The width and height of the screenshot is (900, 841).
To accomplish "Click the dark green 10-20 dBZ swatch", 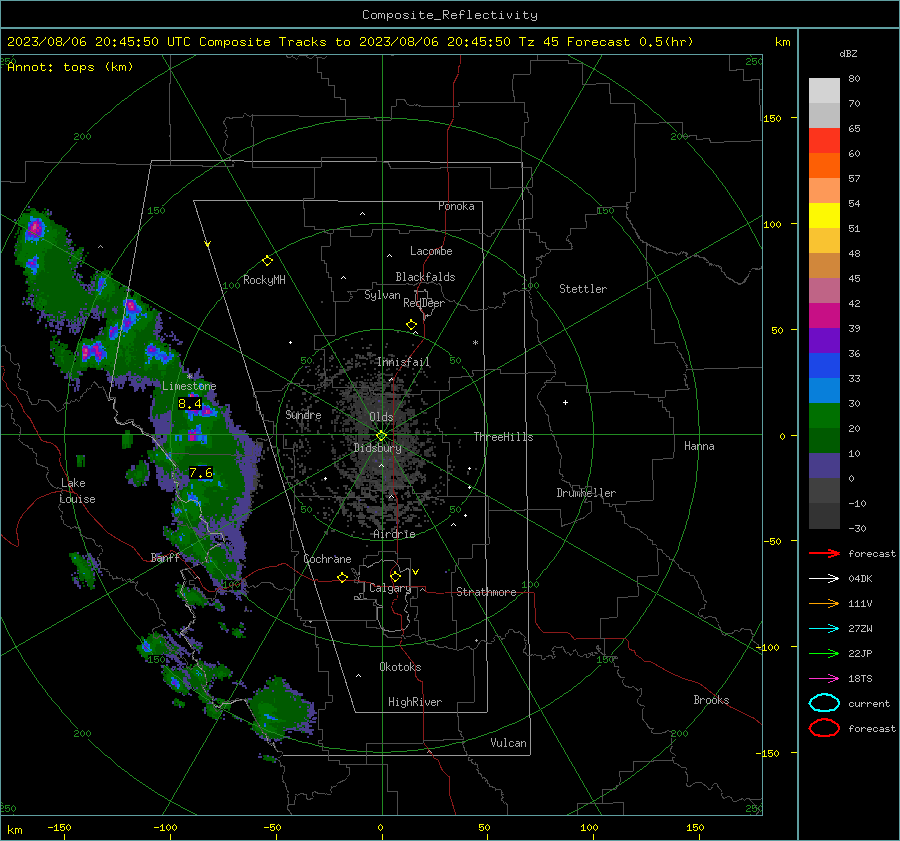I will point(824,441).
